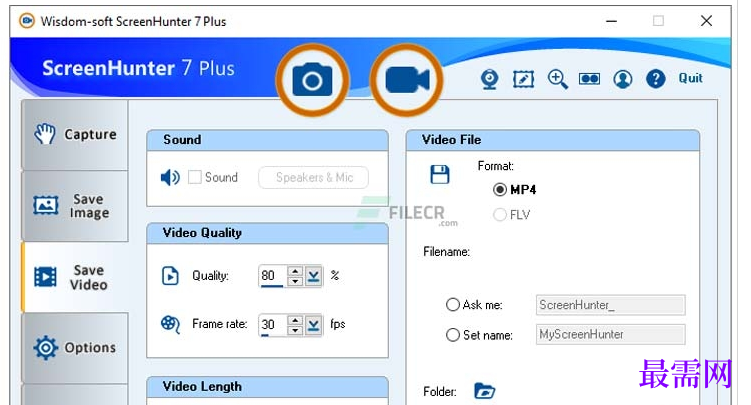
Task: Open the webcam tool icon
Action: point(489,79)
